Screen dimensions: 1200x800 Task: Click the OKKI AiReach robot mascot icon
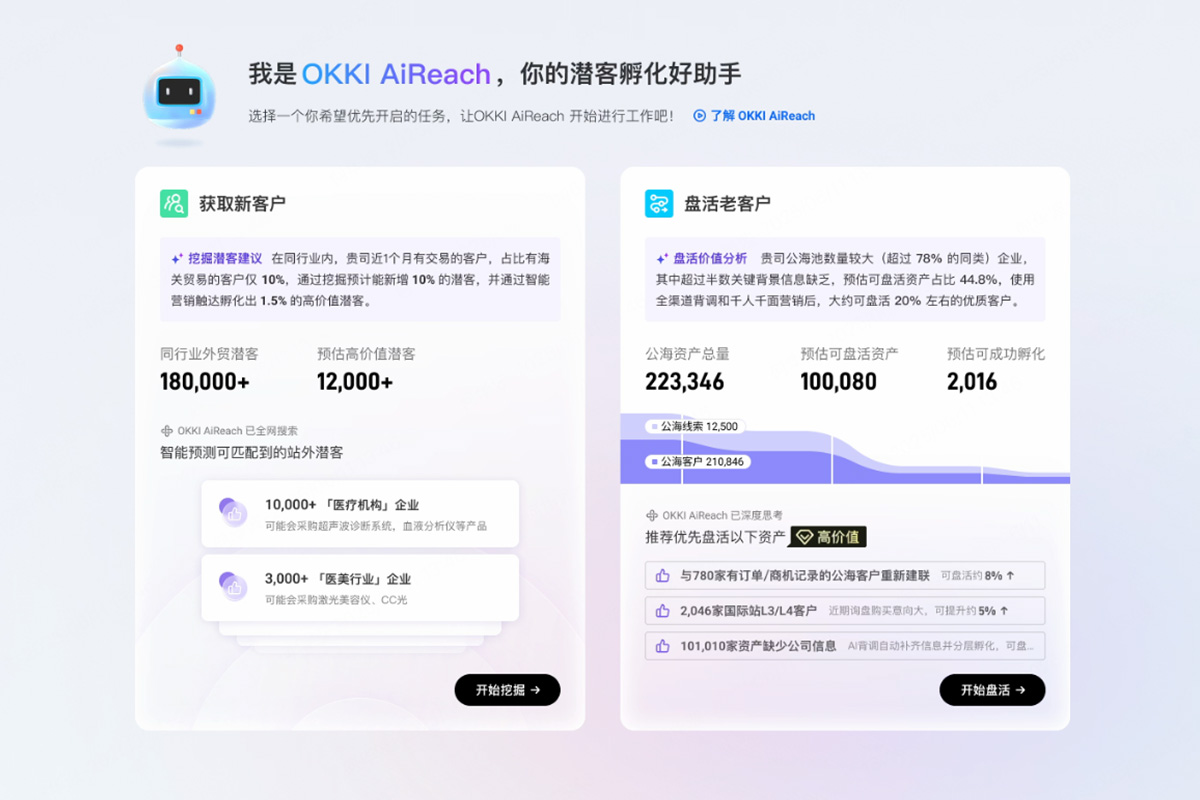point(178,92)
